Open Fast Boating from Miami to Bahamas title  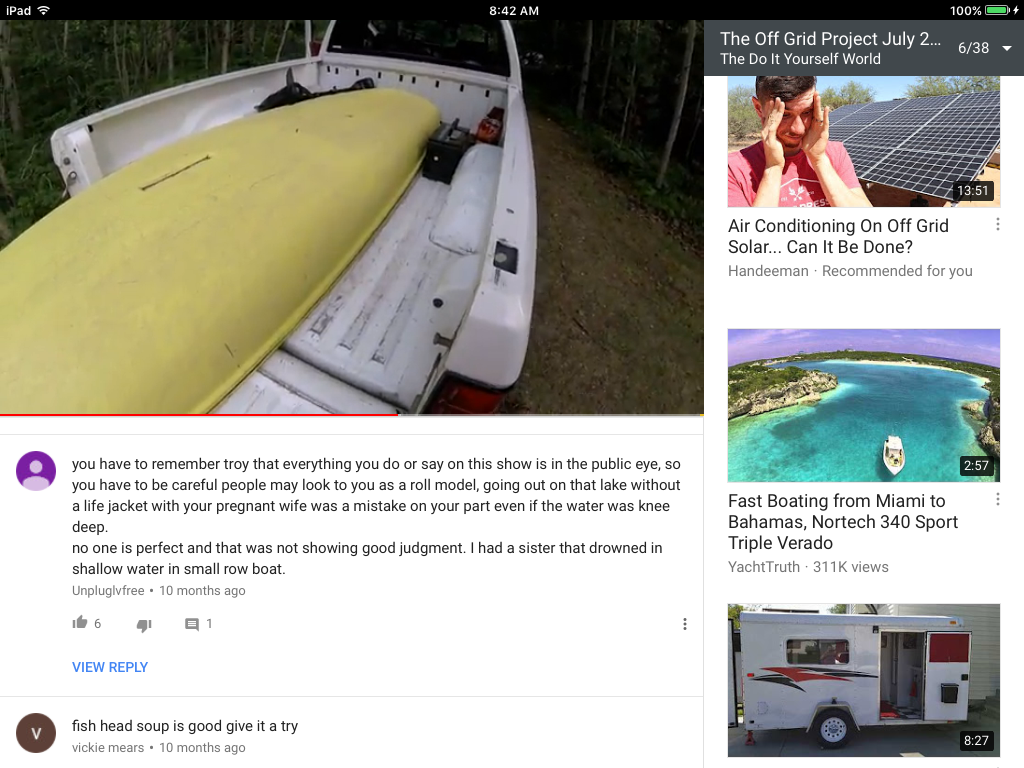842,522
